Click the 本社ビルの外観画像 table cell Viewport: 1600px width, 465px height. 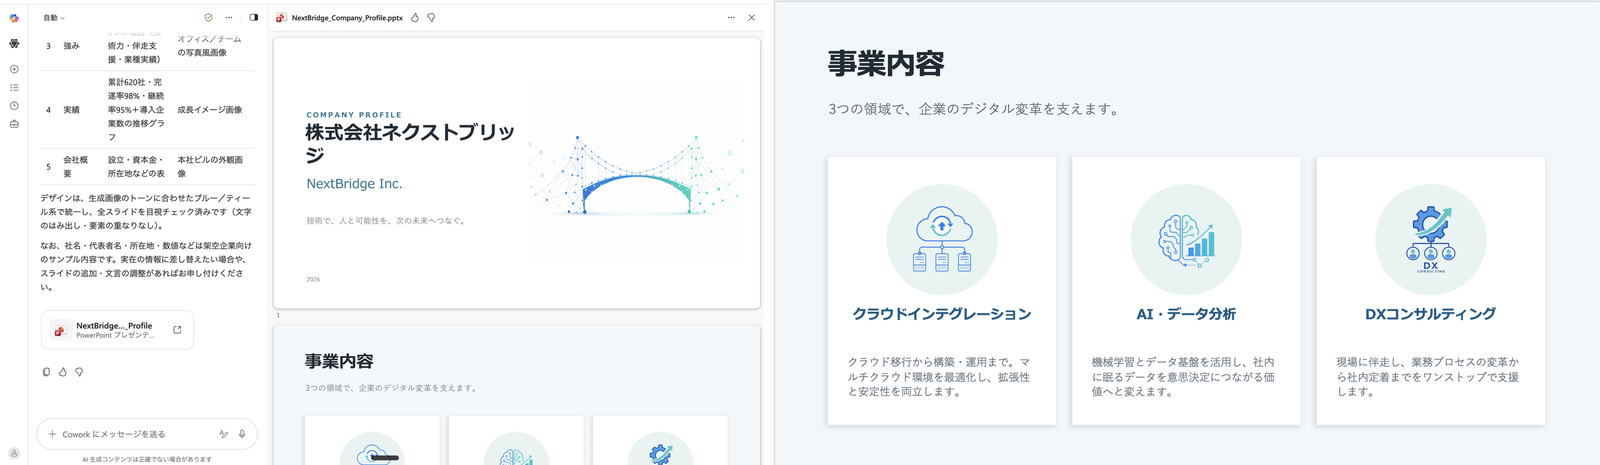tap(210, 166)
